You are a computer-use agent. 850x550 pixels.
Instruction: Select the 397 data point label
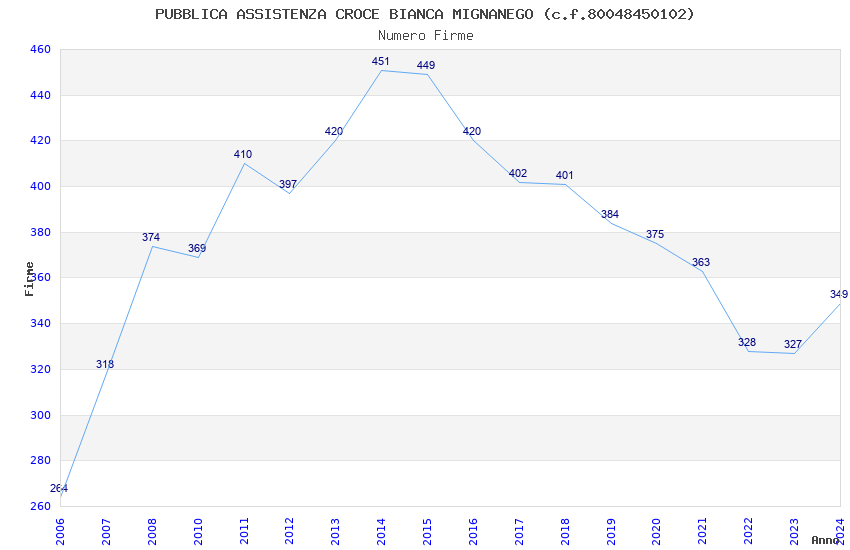coord(288,184)
